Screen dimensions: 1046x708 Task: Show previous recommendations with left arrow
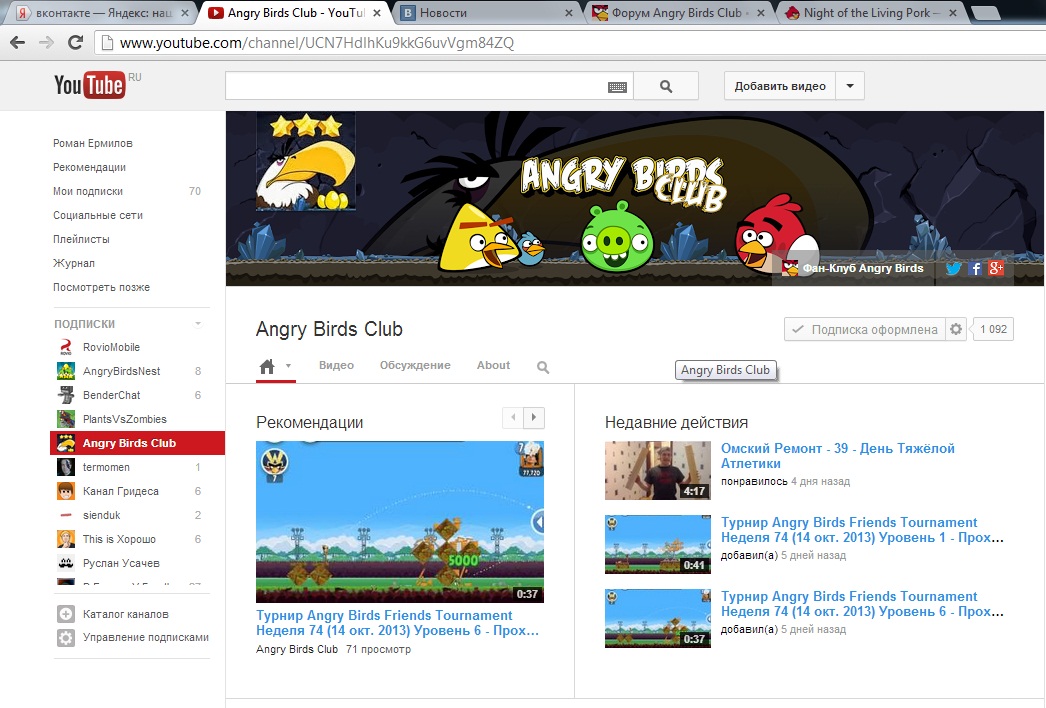coord(513,418)
